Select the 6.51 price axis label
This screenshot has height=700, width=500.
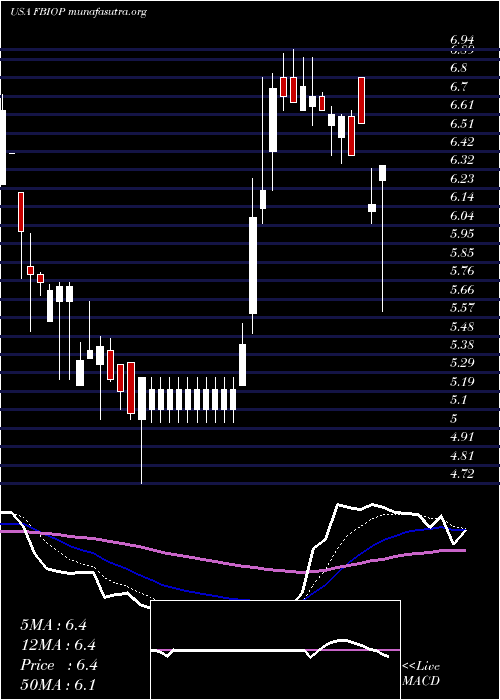[x=461, y=124]
